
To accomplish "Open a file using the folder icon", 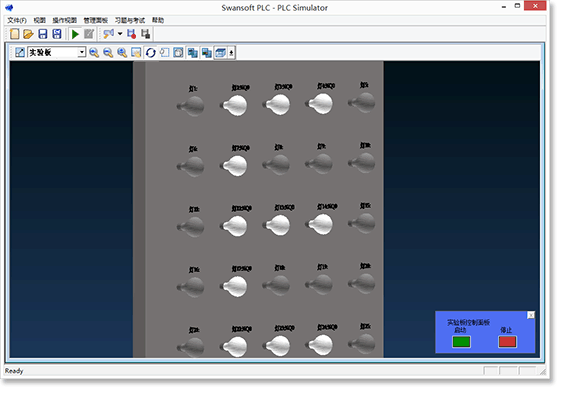I will tap(28, 34).
